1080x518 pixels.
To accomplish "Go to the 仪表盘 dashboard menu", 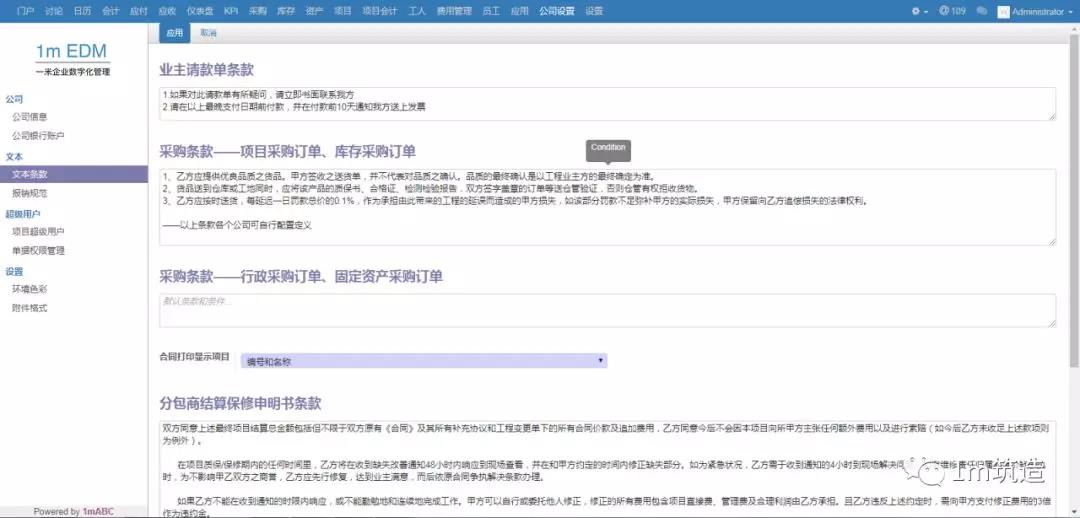I will [199, 11].
